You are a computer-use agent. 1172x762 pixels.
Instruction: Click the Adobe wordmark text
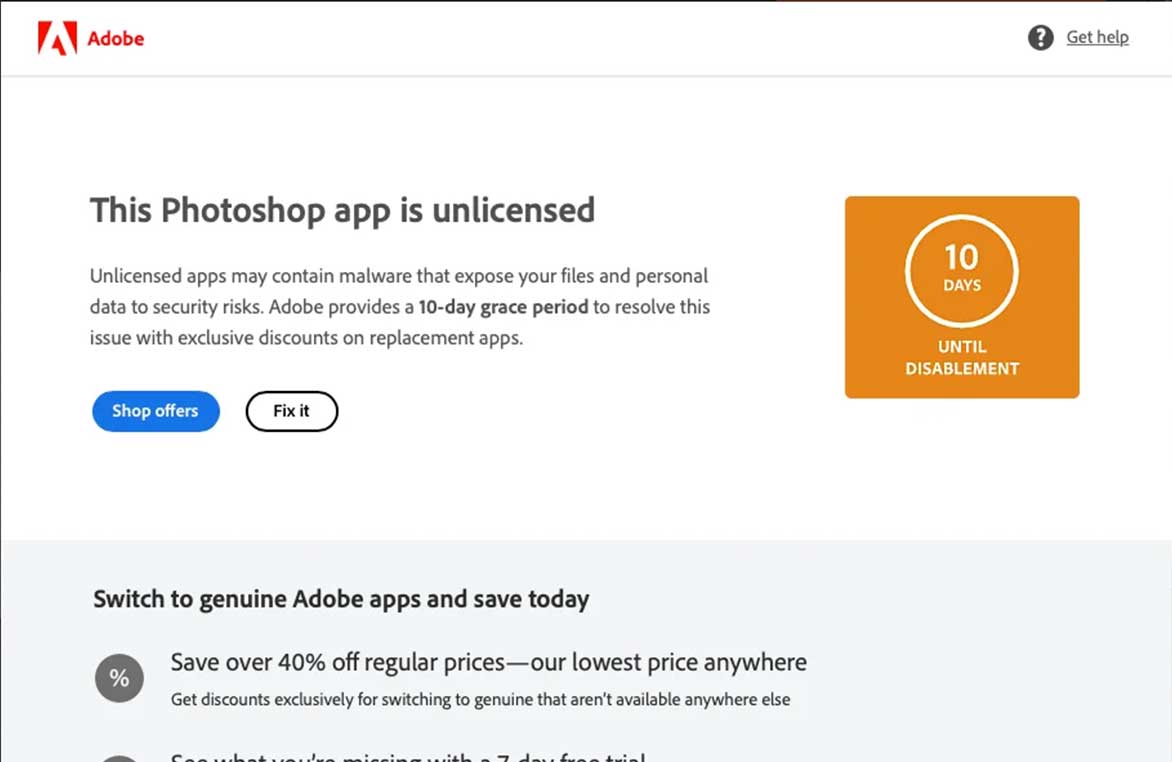pos(116,39)
